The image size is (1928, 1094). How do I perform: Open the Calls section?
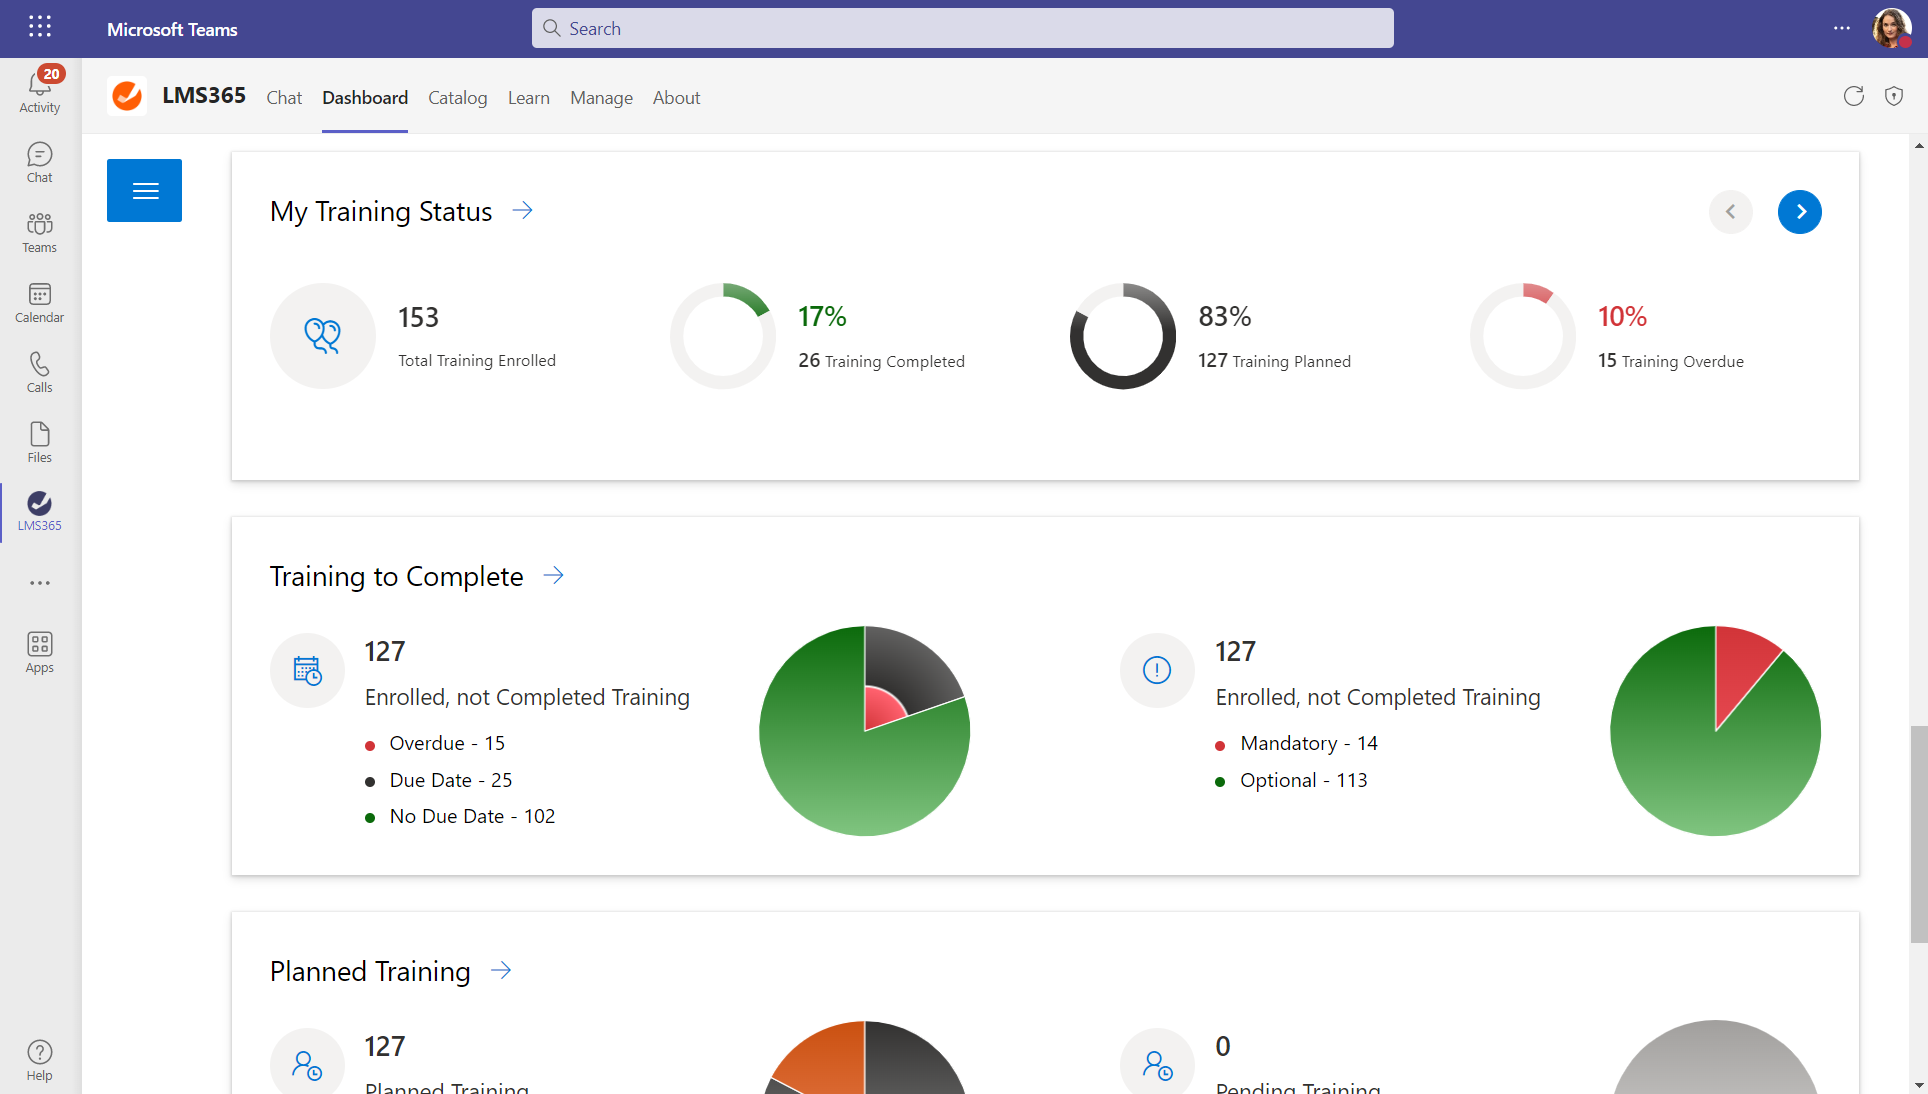[x=40, y=372]
